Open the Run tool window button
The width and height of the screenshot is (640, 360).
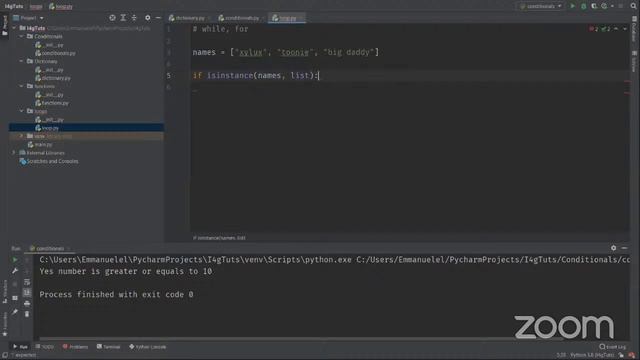[x=20, y=347]
